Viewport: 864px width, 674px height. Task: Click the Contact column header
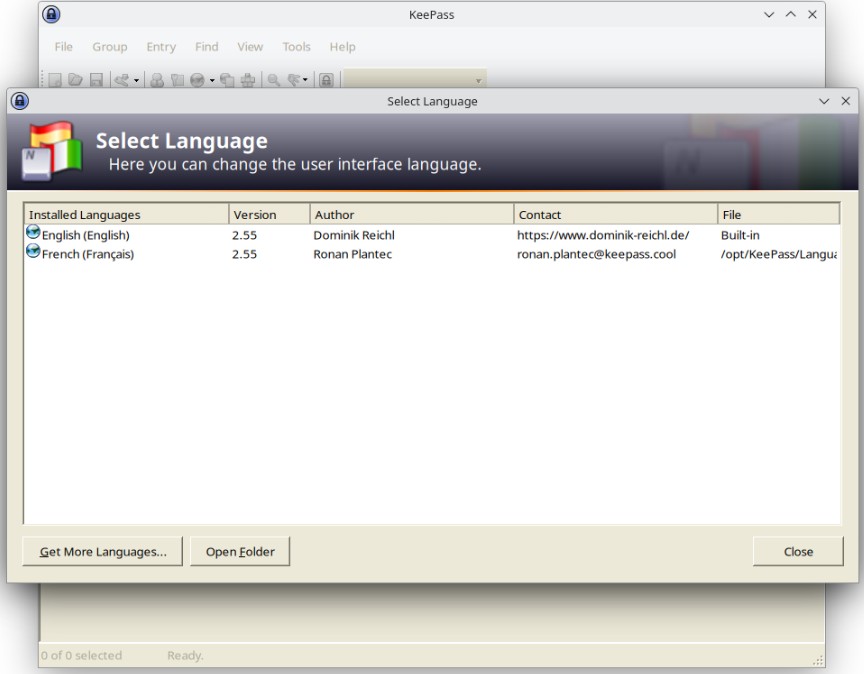coord(615,214)
